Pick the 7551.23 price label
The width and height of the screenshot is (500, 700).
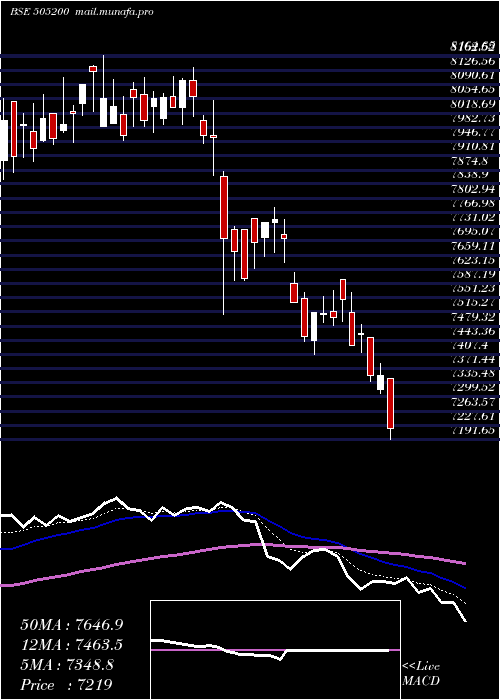point(472,288)
